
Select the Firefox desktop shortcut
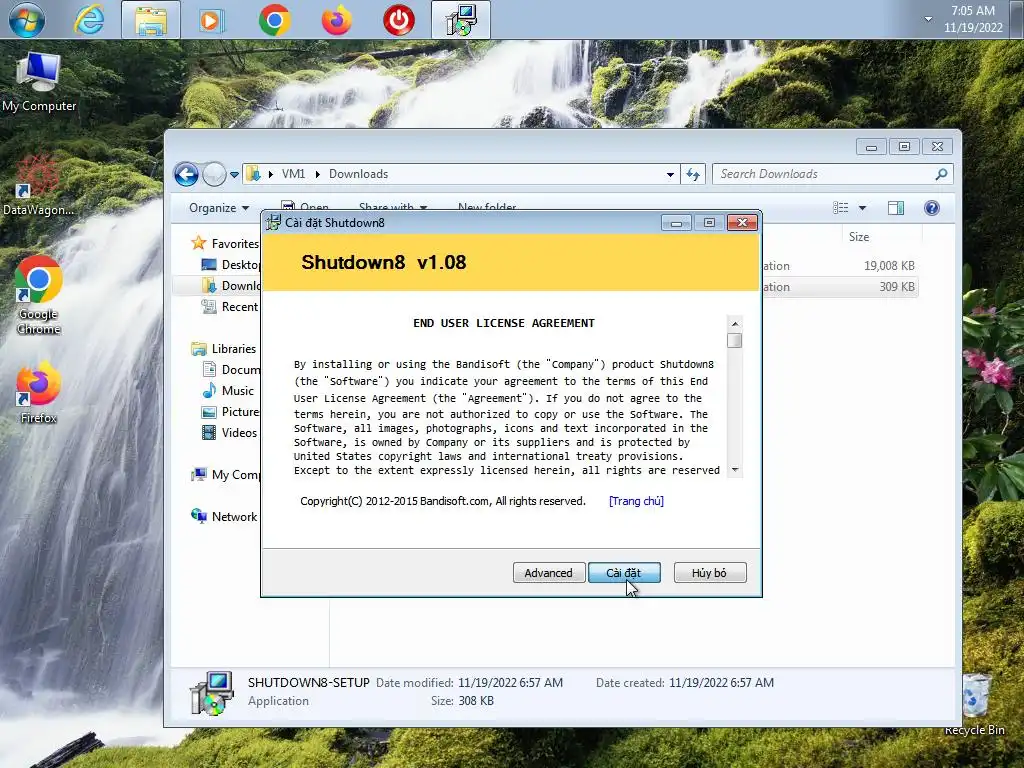[39, 393]
